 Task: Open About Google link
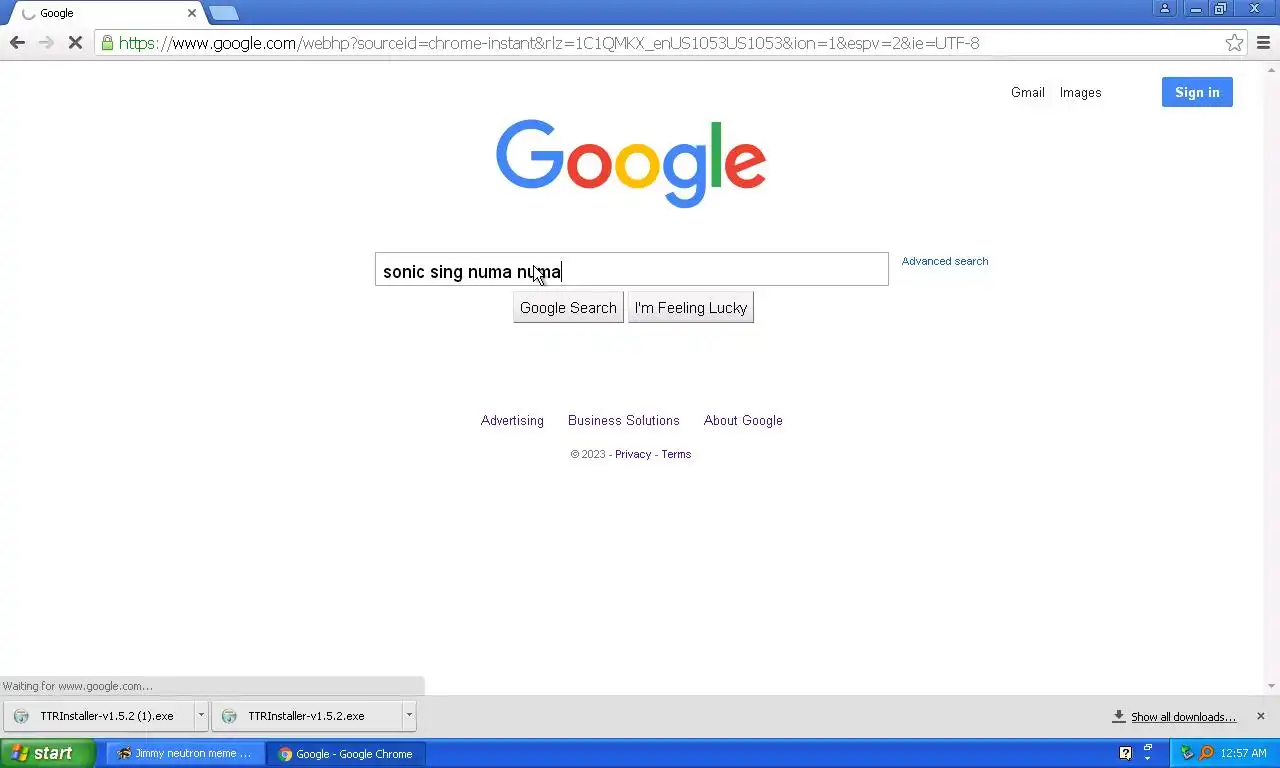[743, 420]
